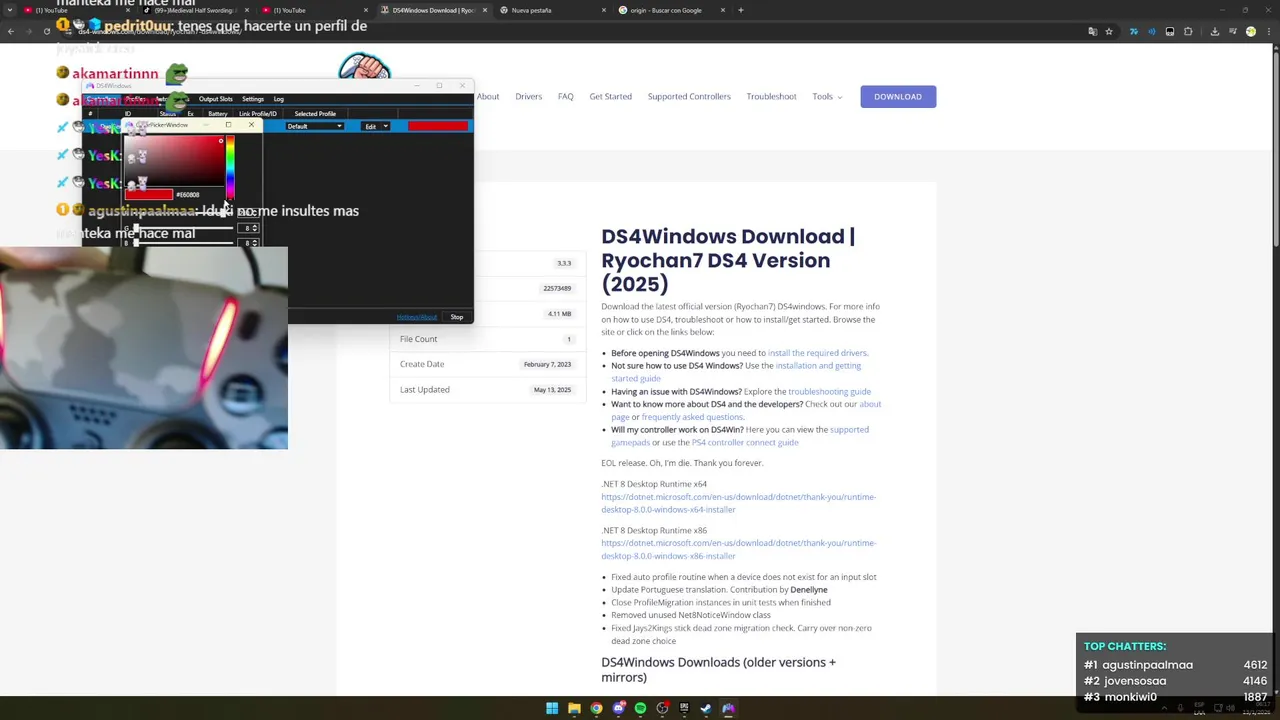This screenshot has height=720, width=1280.
Task: Open the .NET 8 Desktop Runtime x86 download link
Action: point(738,549)
